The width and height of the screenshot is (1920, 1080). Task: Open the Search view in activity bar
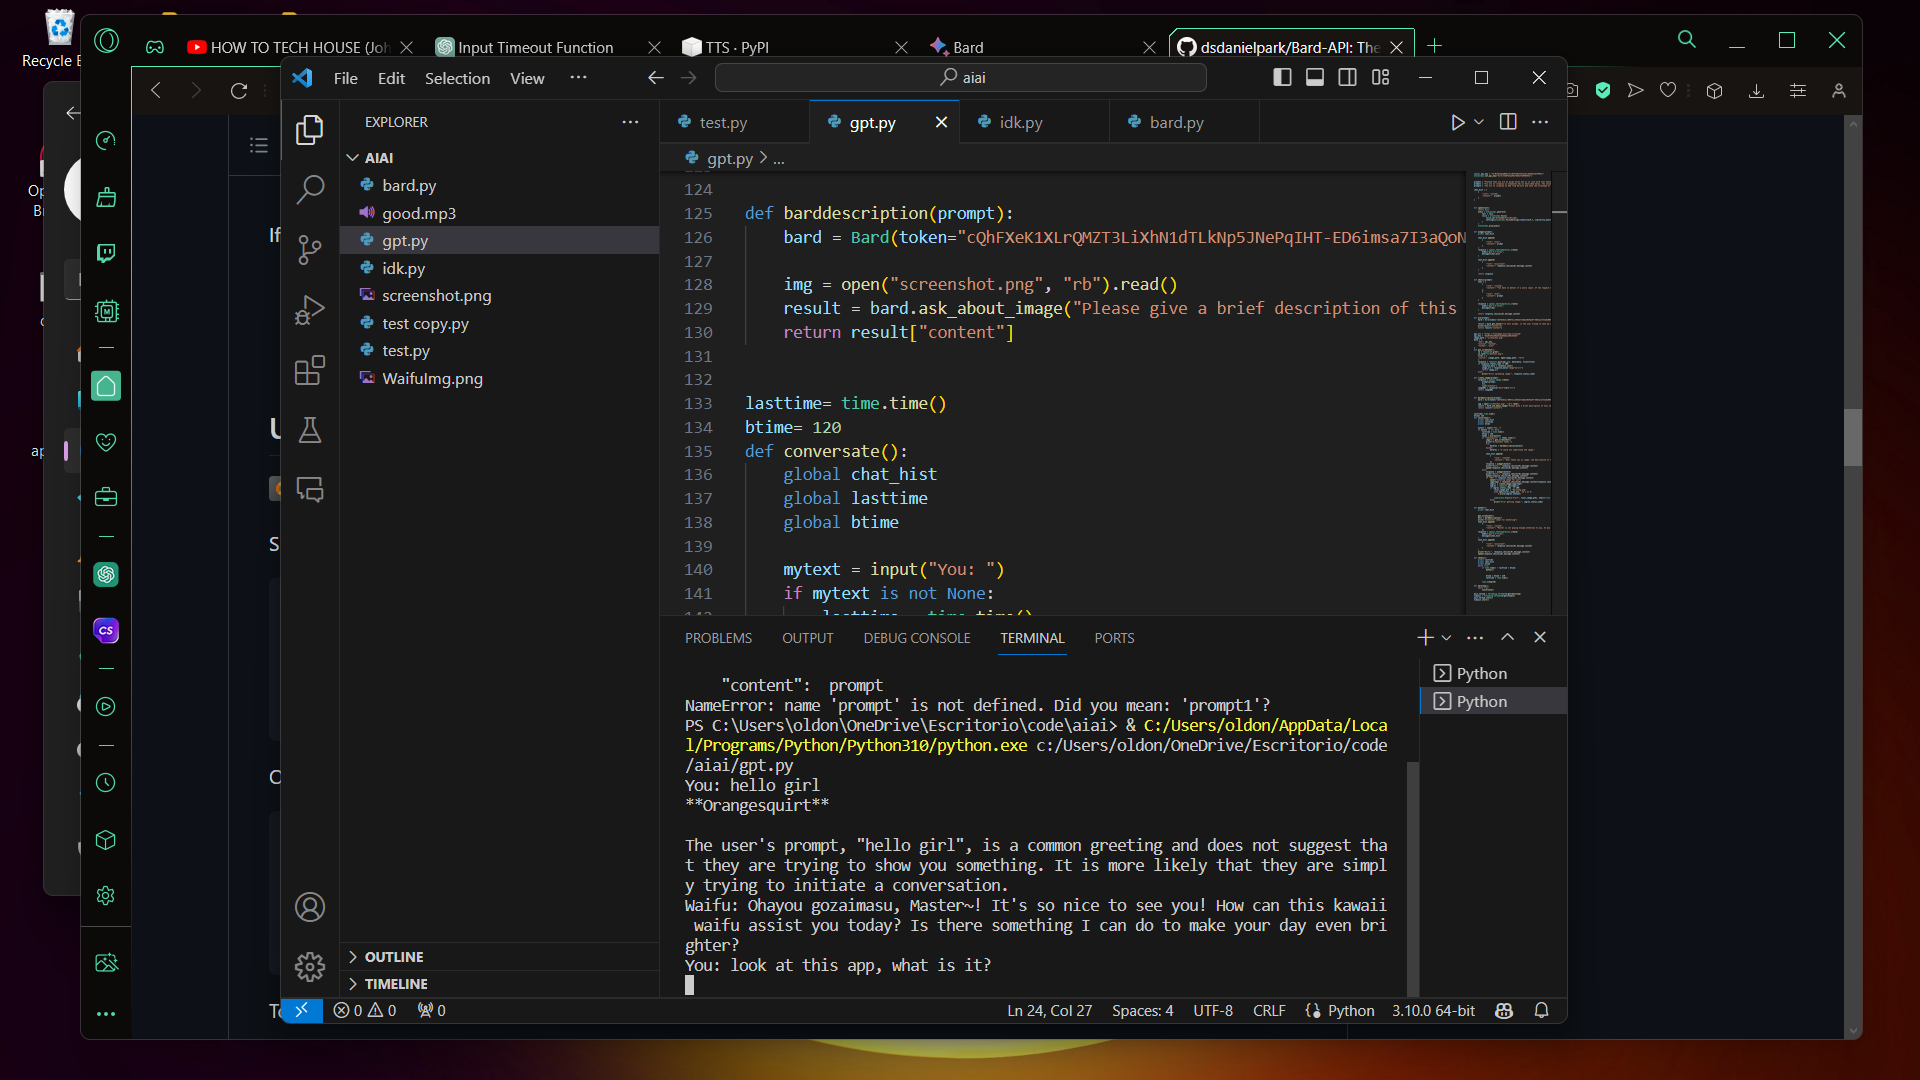pos(310,189)
